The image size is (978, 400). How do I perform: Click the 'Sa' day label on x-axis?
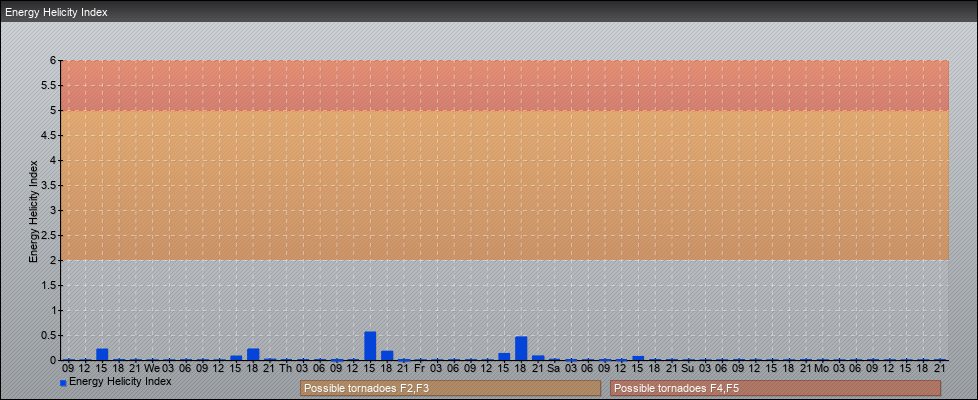tap(554, 368)
